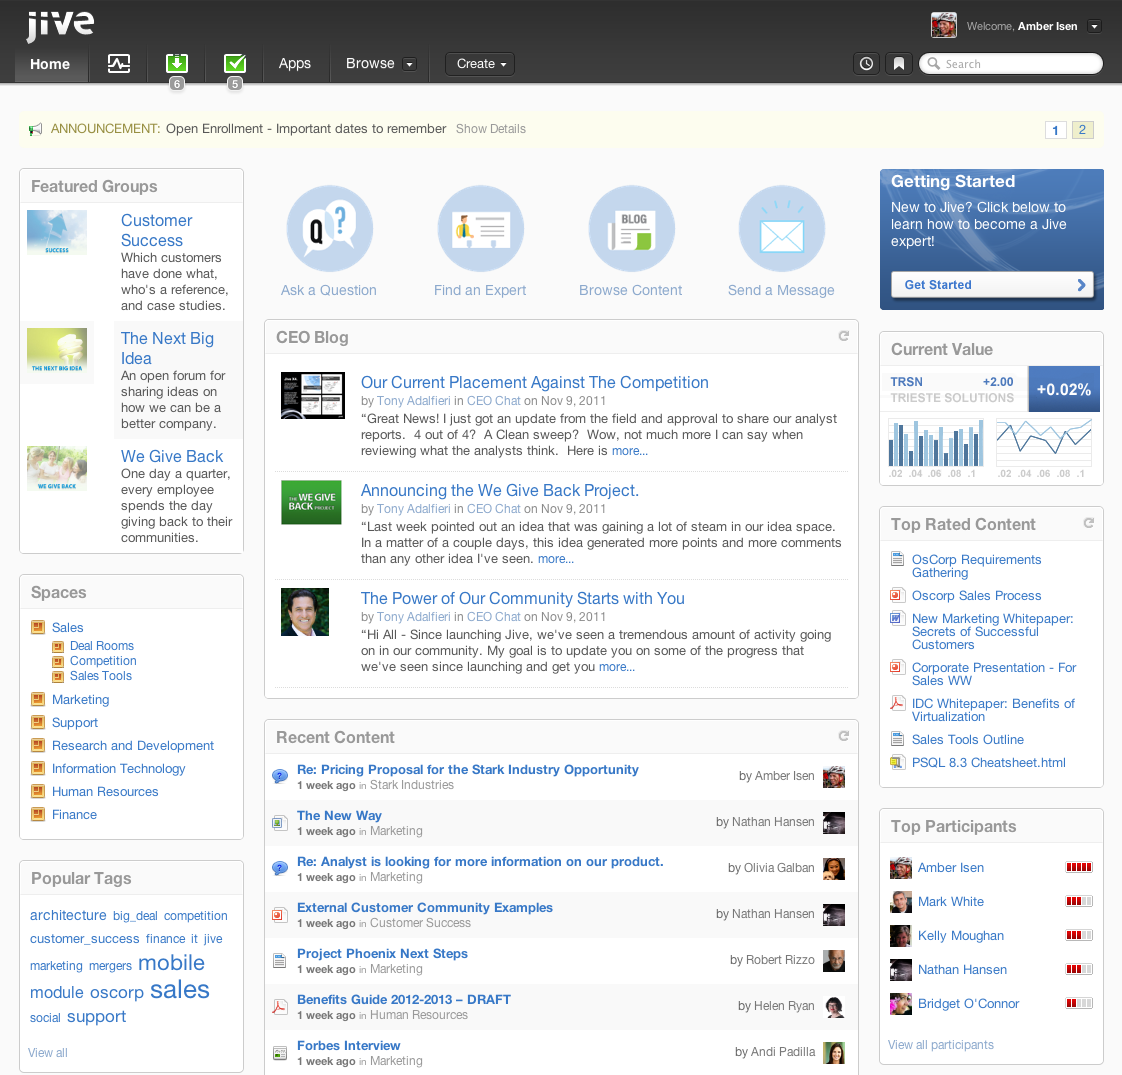The image size is (1122, 1075).
Task: Click the 'mobile' popular tag
Action: point(171,963)
